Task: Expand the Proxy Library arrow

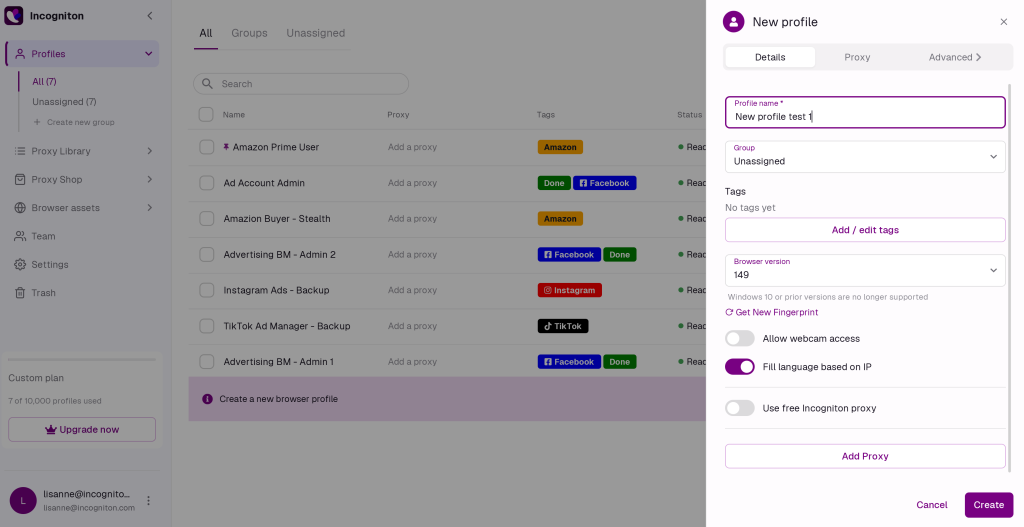Action: coord(150,151)
